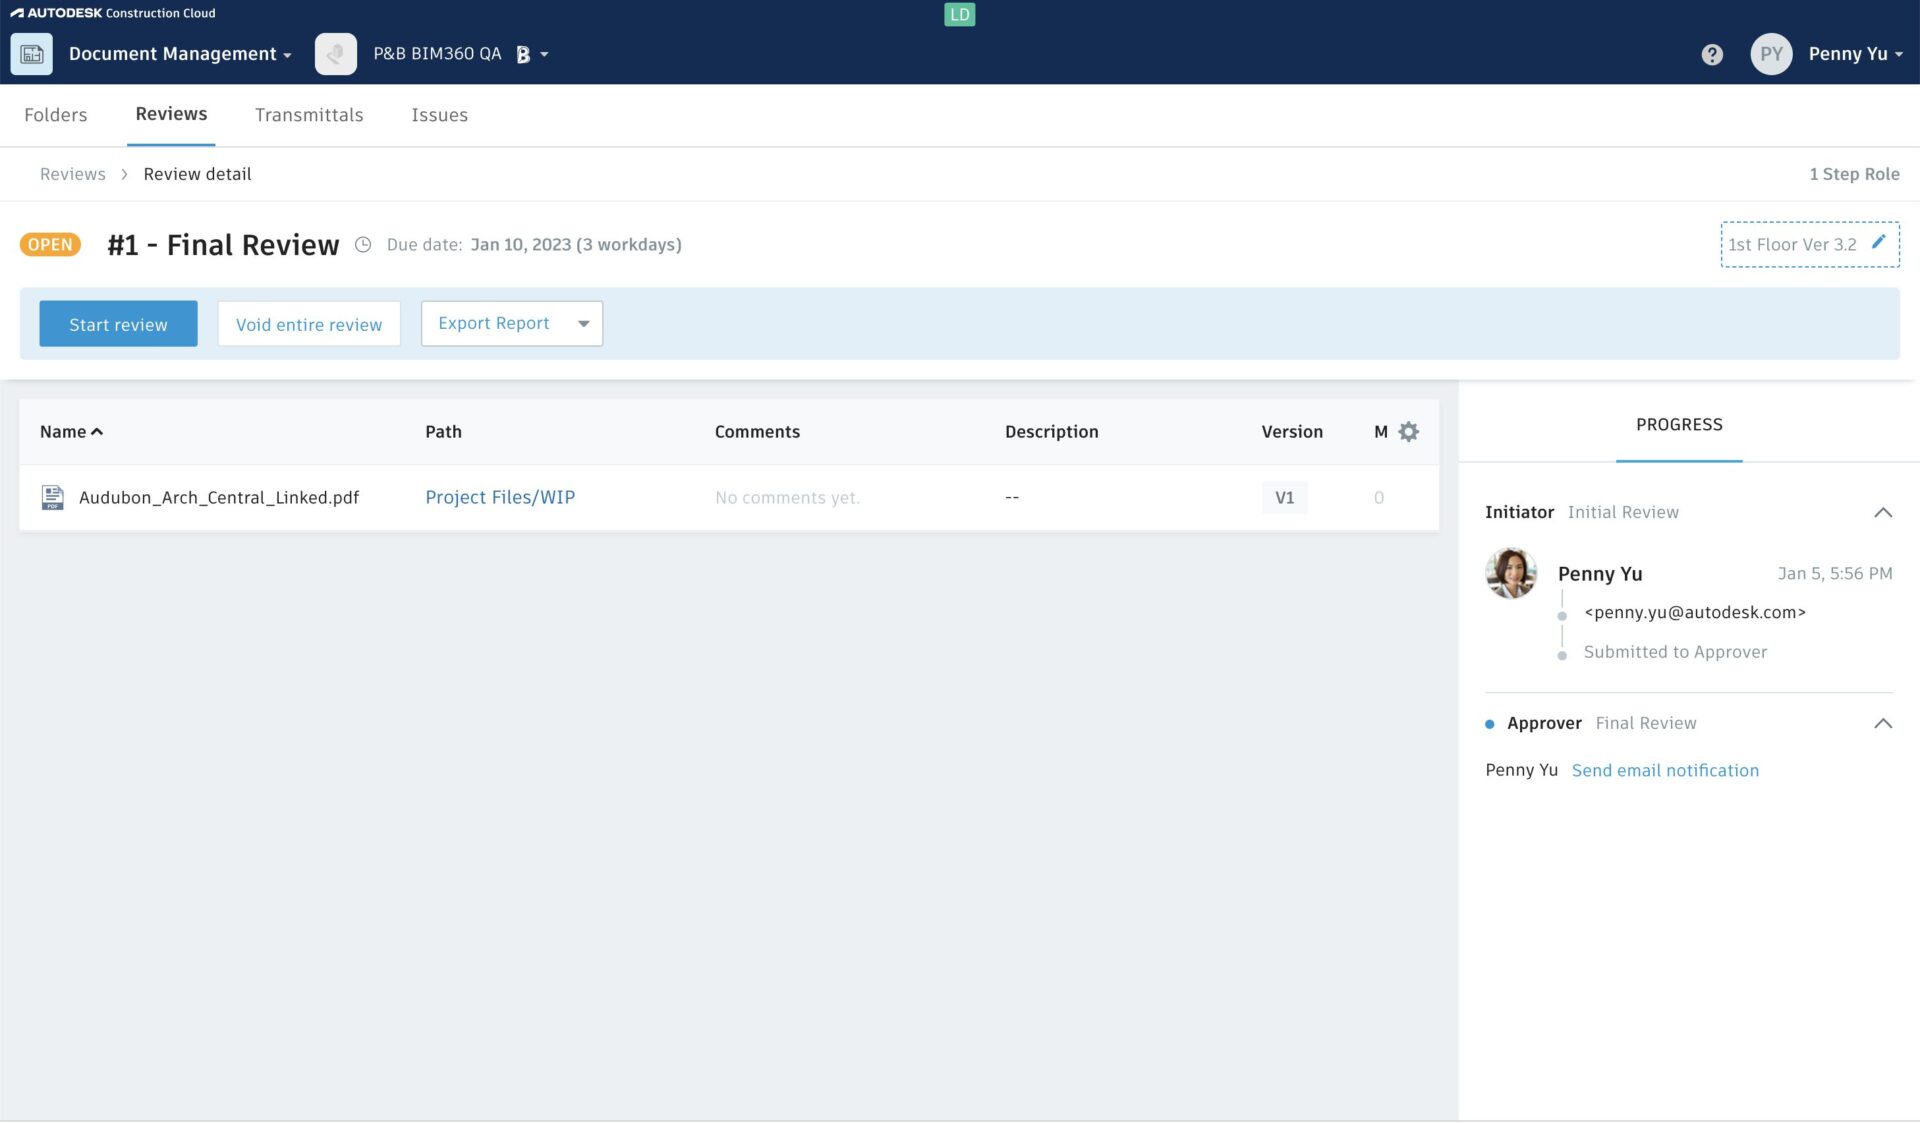Viewport: 1920px width, 1123px height.
Task: Click Penny Yu's profile photo
Action: tap(1511, 573)
